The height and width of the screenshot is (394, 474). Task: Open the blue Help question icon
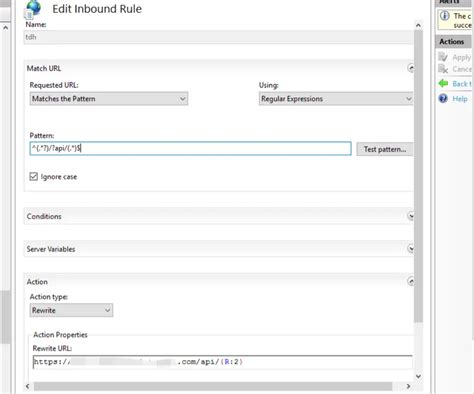(443, 98)
